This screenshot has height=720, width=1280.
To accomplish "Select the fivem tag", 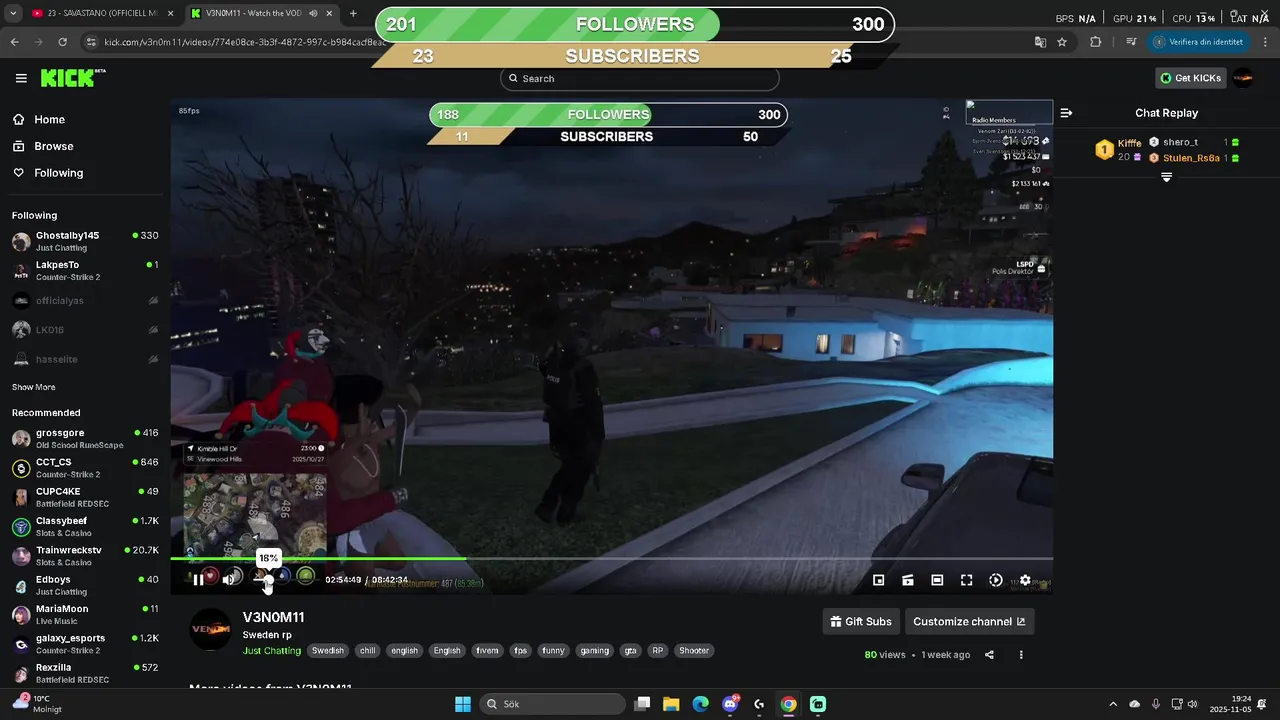I will [487, 651].
